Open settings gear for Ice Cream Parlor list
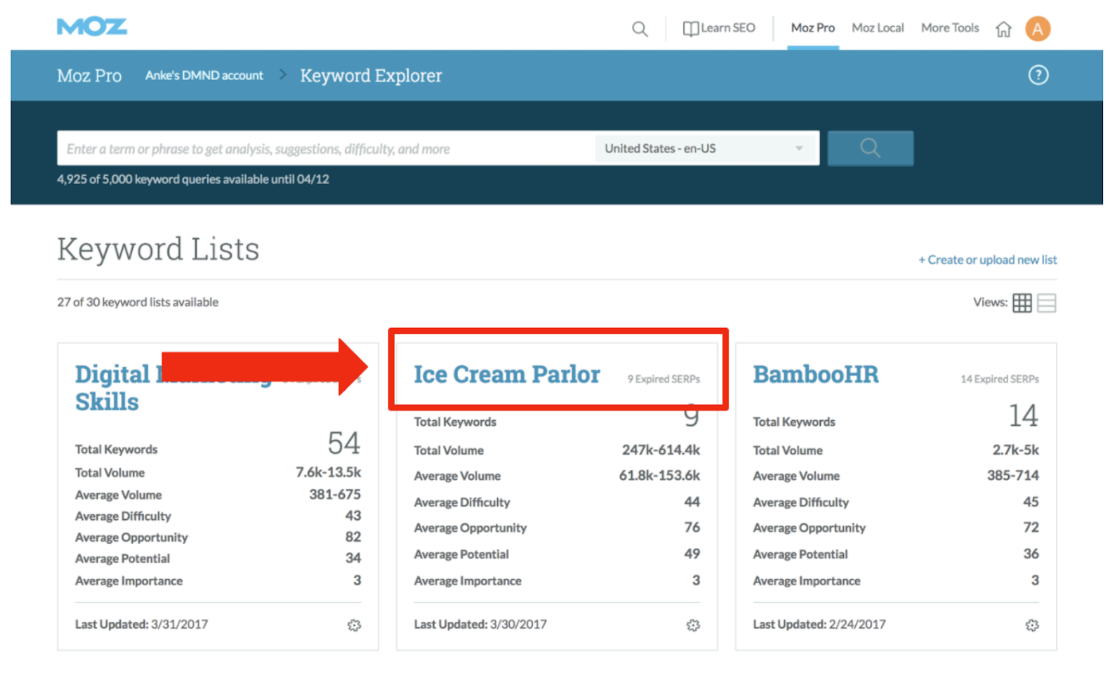Image resolution: width=1110 pixels, height=680 pixels. point(693,625)
